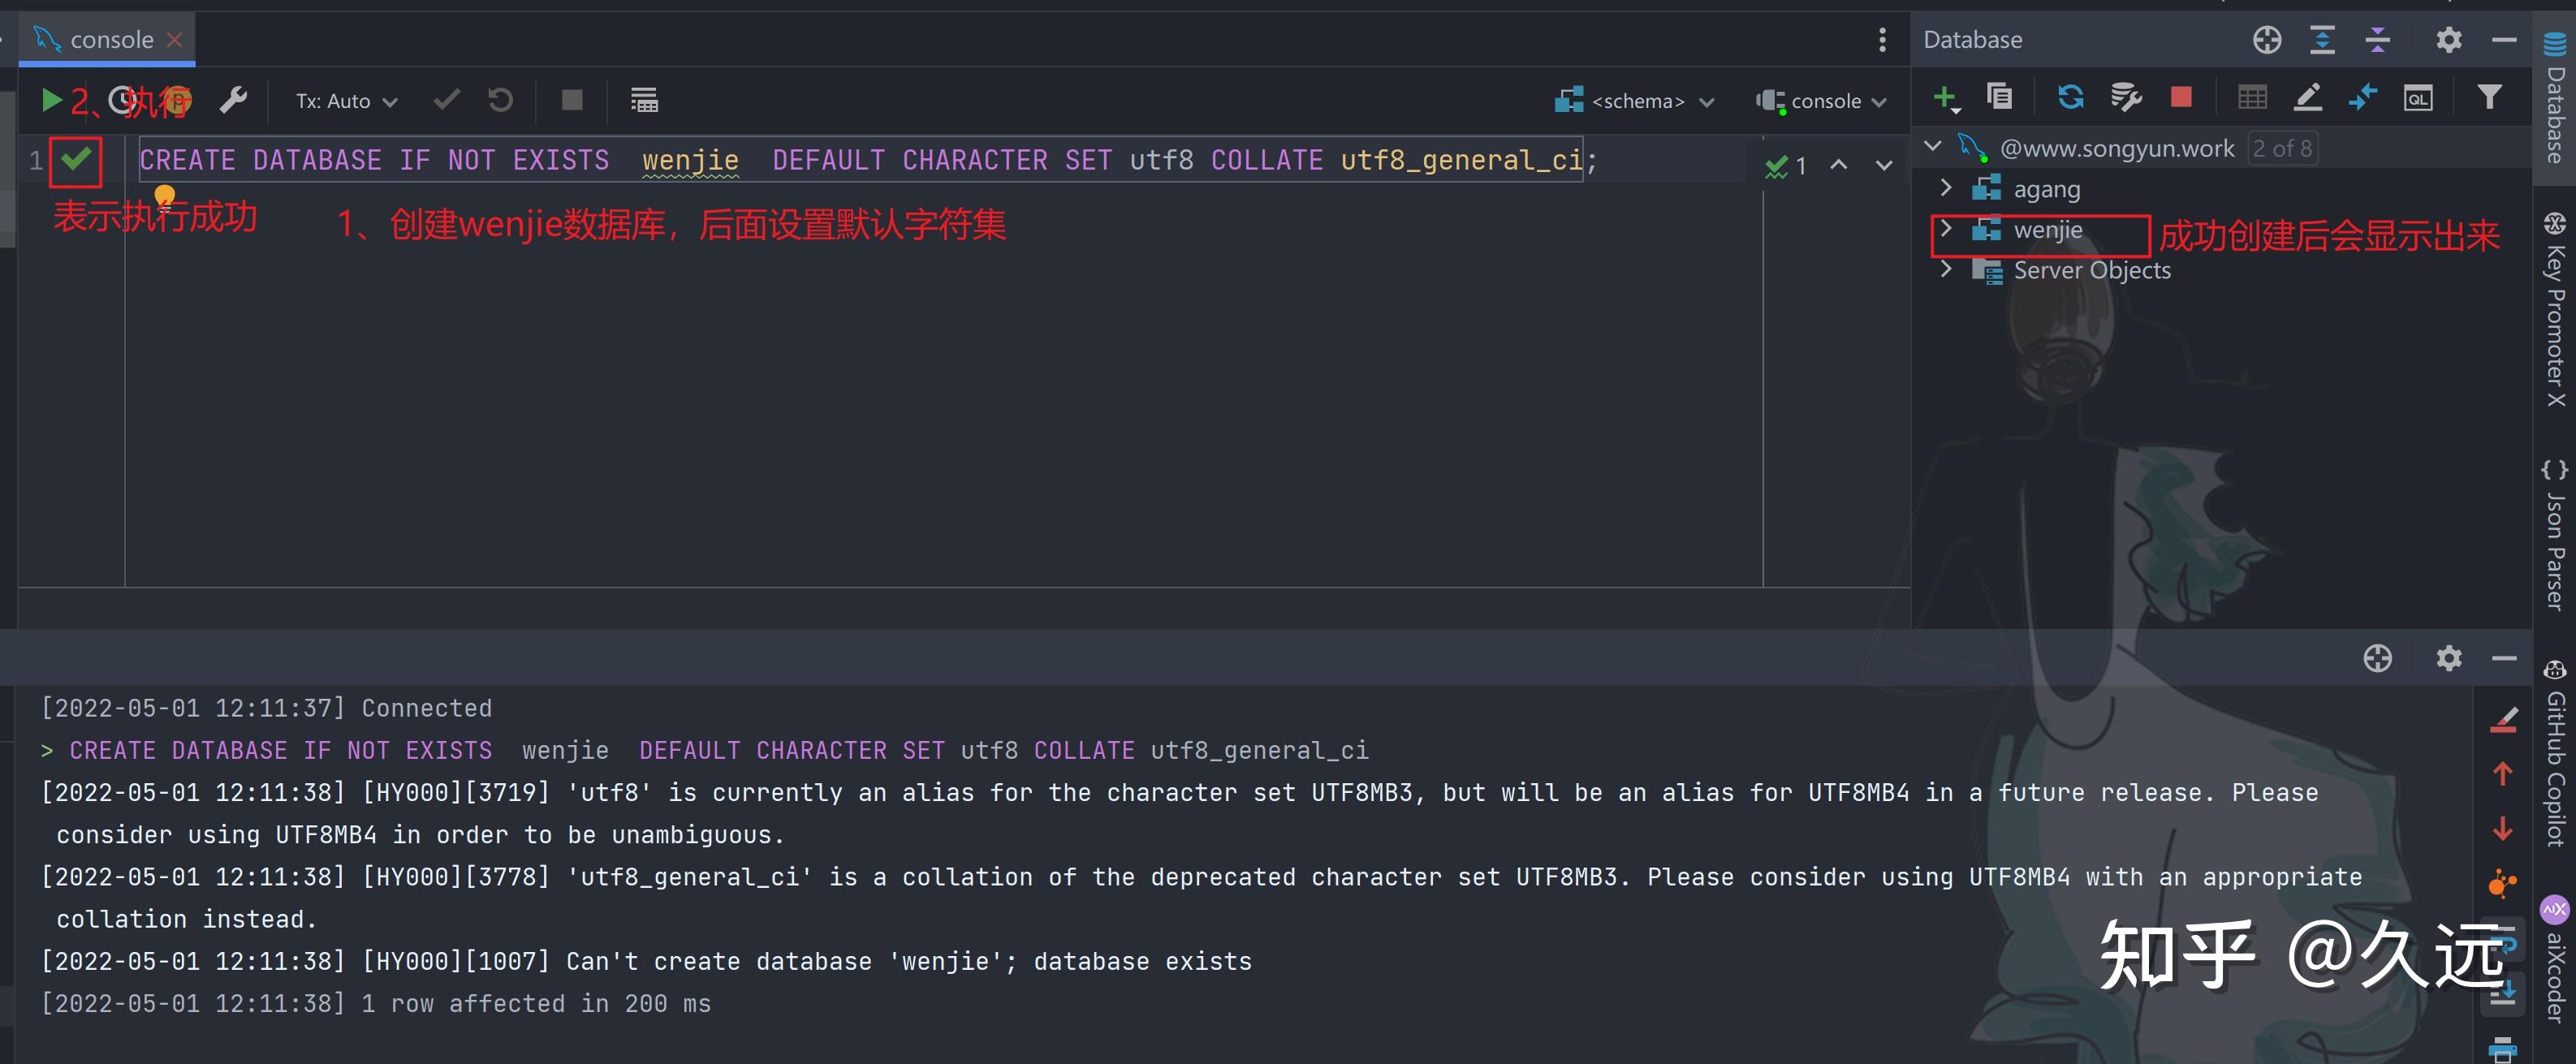Select the filter funnel icon in Database panel
This screenshot has height=1064, width=2576.
(x=2489, y=97)
